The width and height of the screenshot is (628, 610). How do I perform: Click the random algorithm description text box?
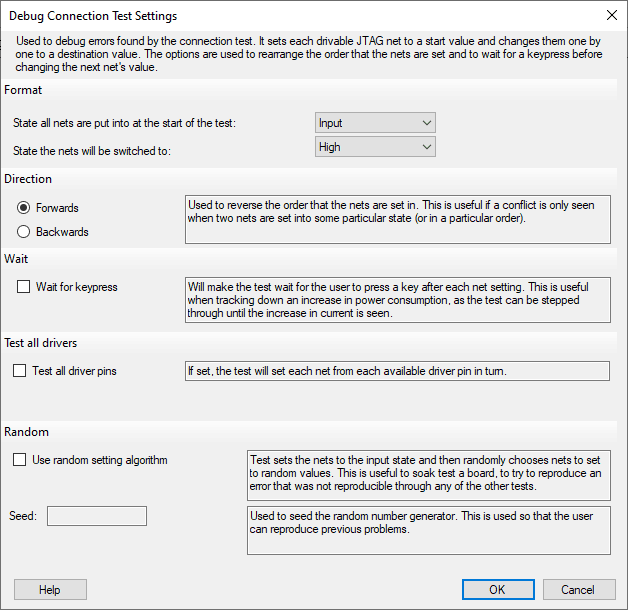coord(429,475)
